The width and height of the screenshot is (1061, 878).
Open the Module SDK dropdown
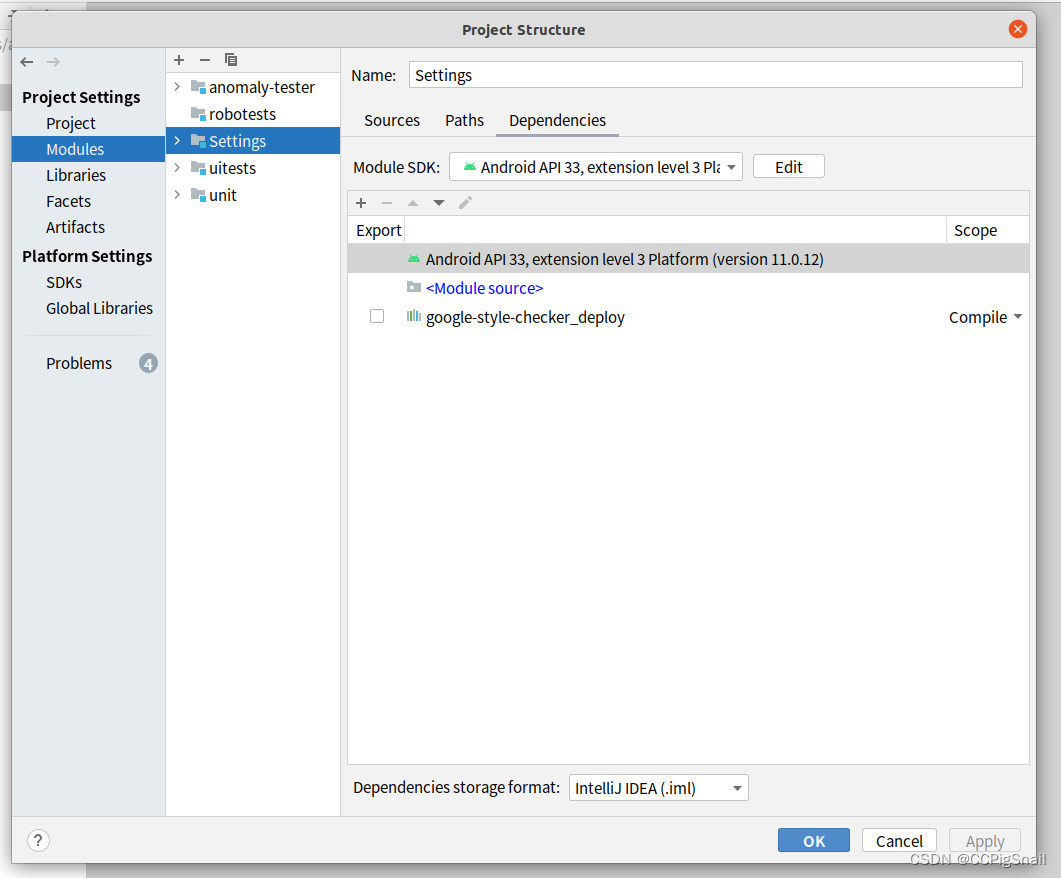(595, 167)
